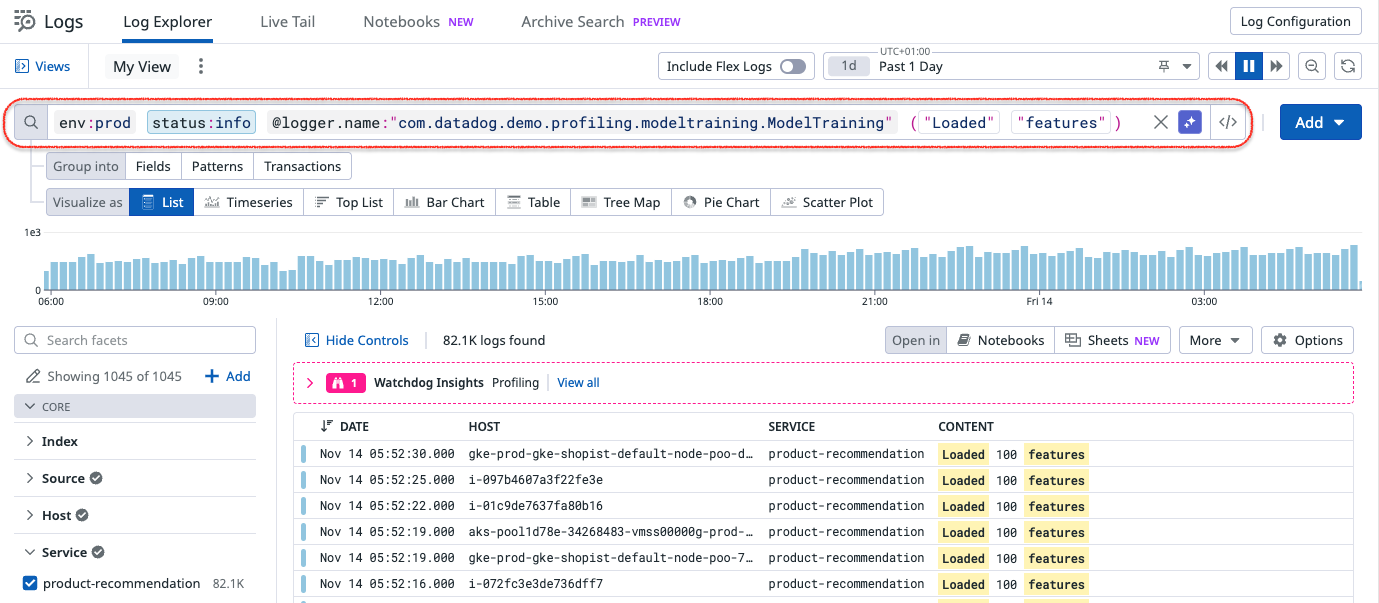The width and height of the screenshot is (1379, 603).
Task: Click the Log Configuration button
Action: [x=1295, y=21]
